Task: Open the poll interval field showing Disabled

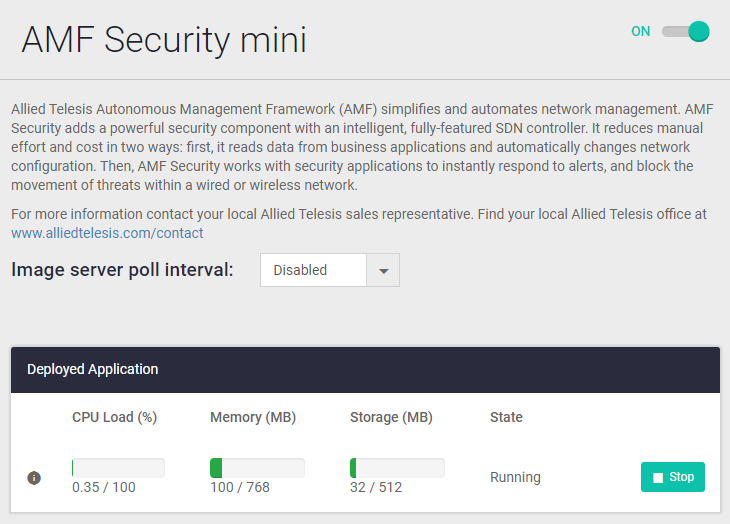Action: 313,270
